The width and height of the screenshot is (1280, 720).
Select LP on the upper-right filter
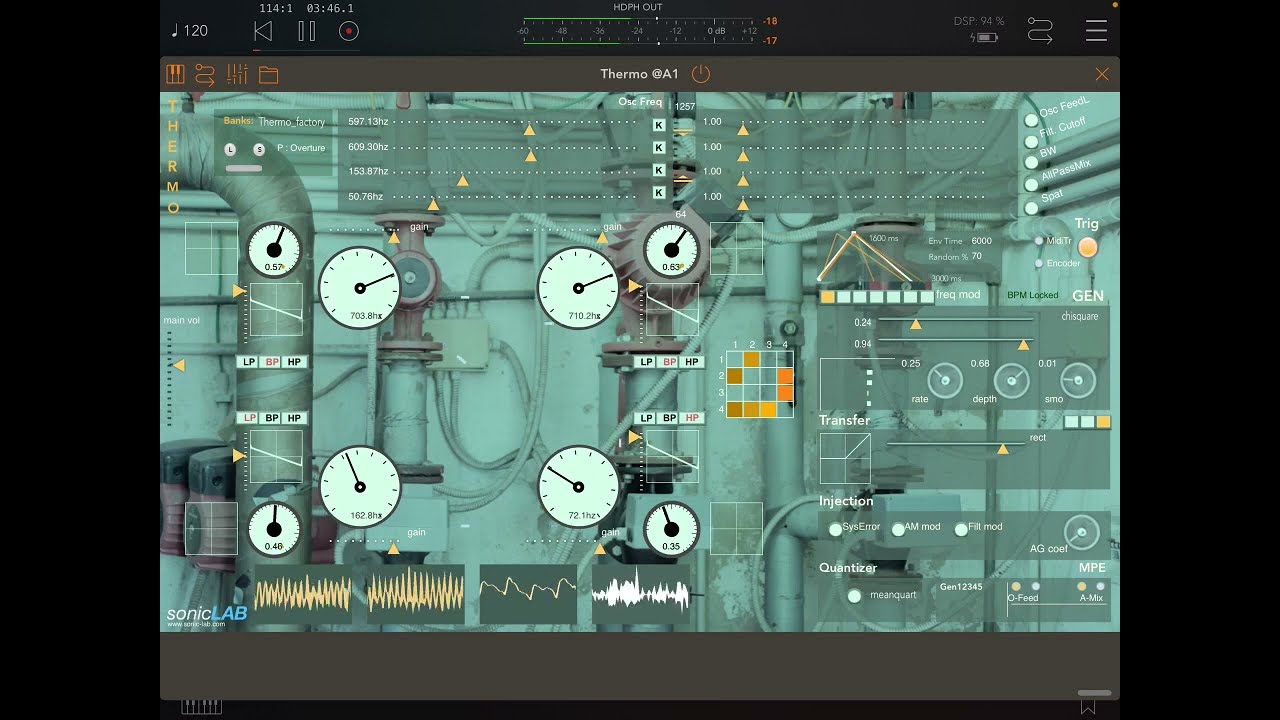coord(646,362)
